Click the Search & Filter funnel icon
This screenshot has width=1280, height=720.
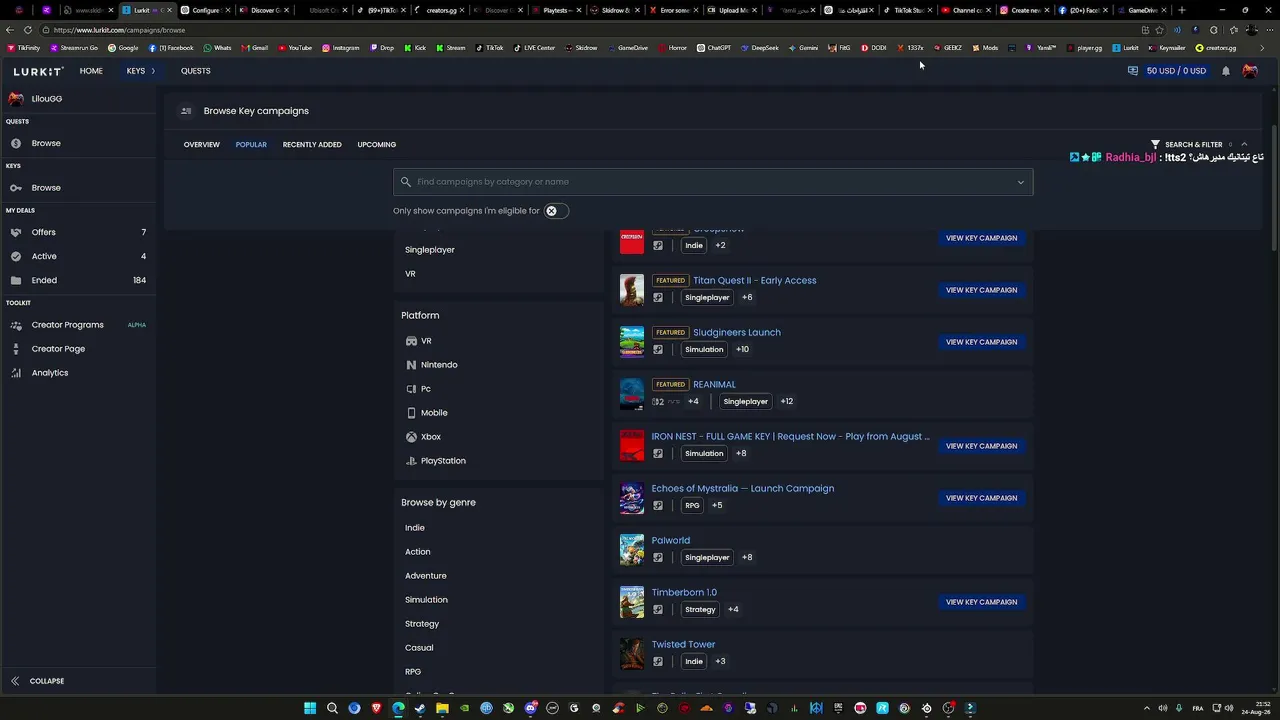[1155, 144]
